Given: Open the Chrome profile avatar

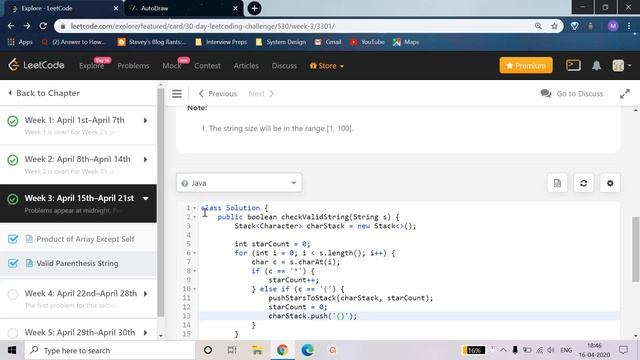Looking at the screenshot, I should point(613,26).
